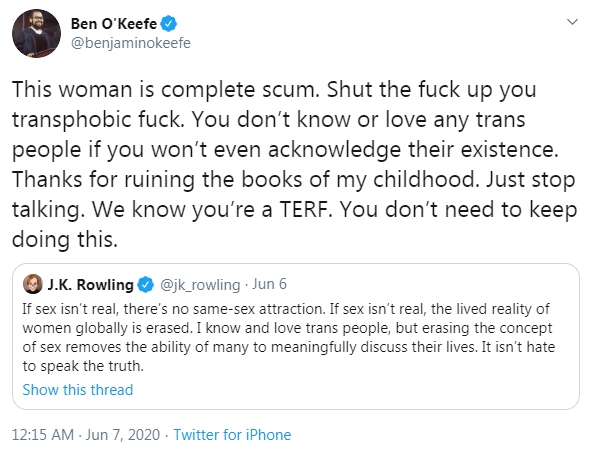The height and width of the screenshot is (453, 591).
Task: Click Show this thread link
Action: [x=78, y=390]
